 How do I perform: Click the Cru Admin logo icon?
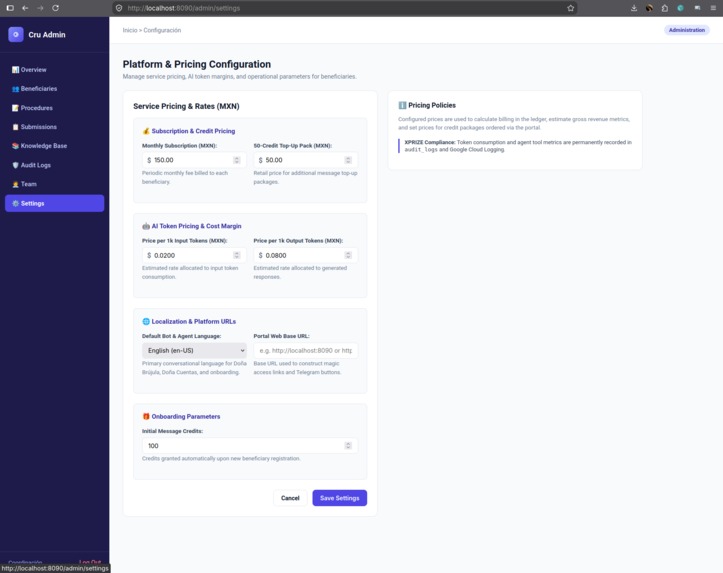(x=16, y=35)
